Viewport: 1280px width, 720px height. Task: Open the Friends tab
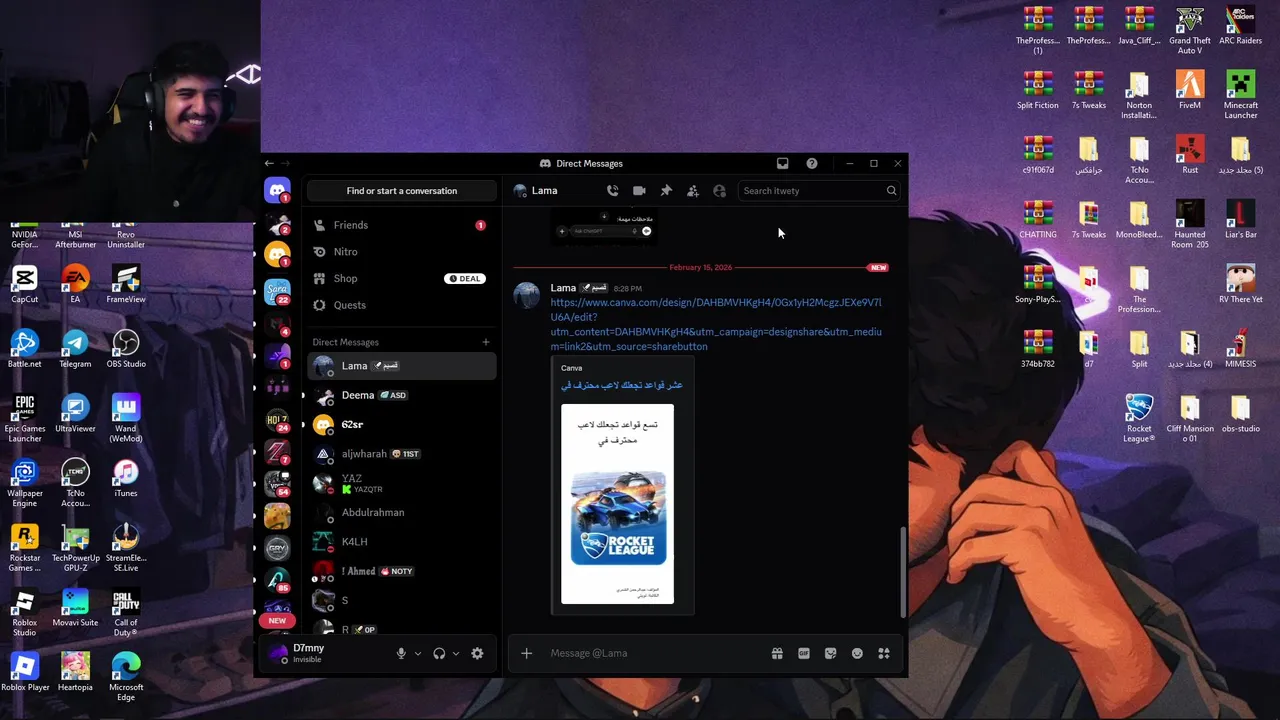pyautogui.click(x=401, y=225)
